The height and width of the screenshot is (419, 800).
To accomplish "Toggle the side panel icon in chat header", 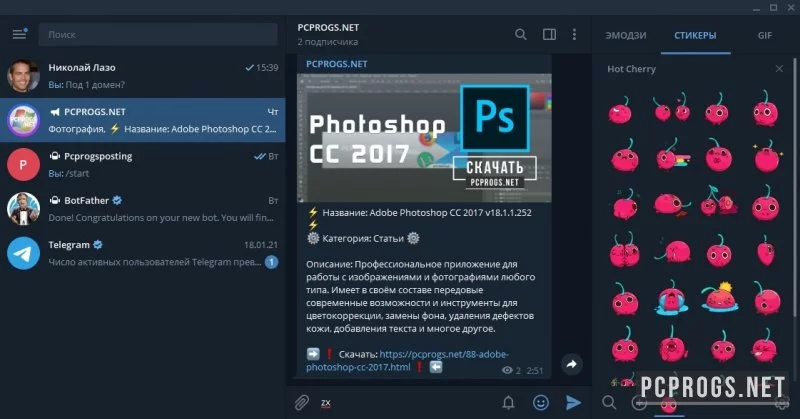I will pos(549,34).
